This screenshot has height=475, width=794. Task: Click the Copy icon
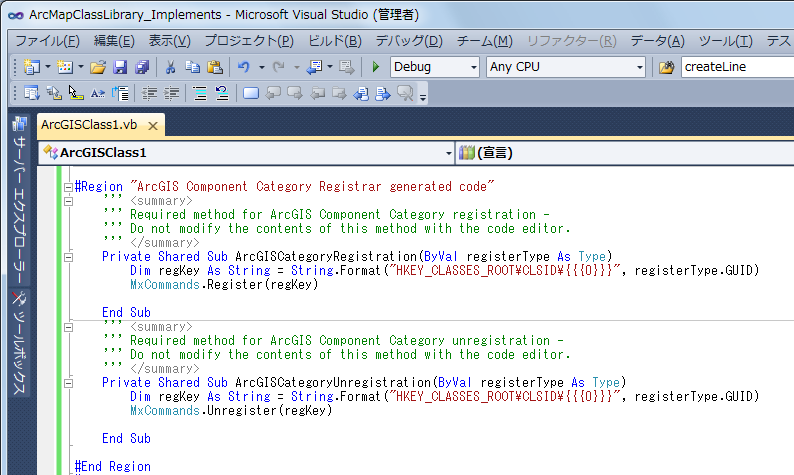[192, 67]
